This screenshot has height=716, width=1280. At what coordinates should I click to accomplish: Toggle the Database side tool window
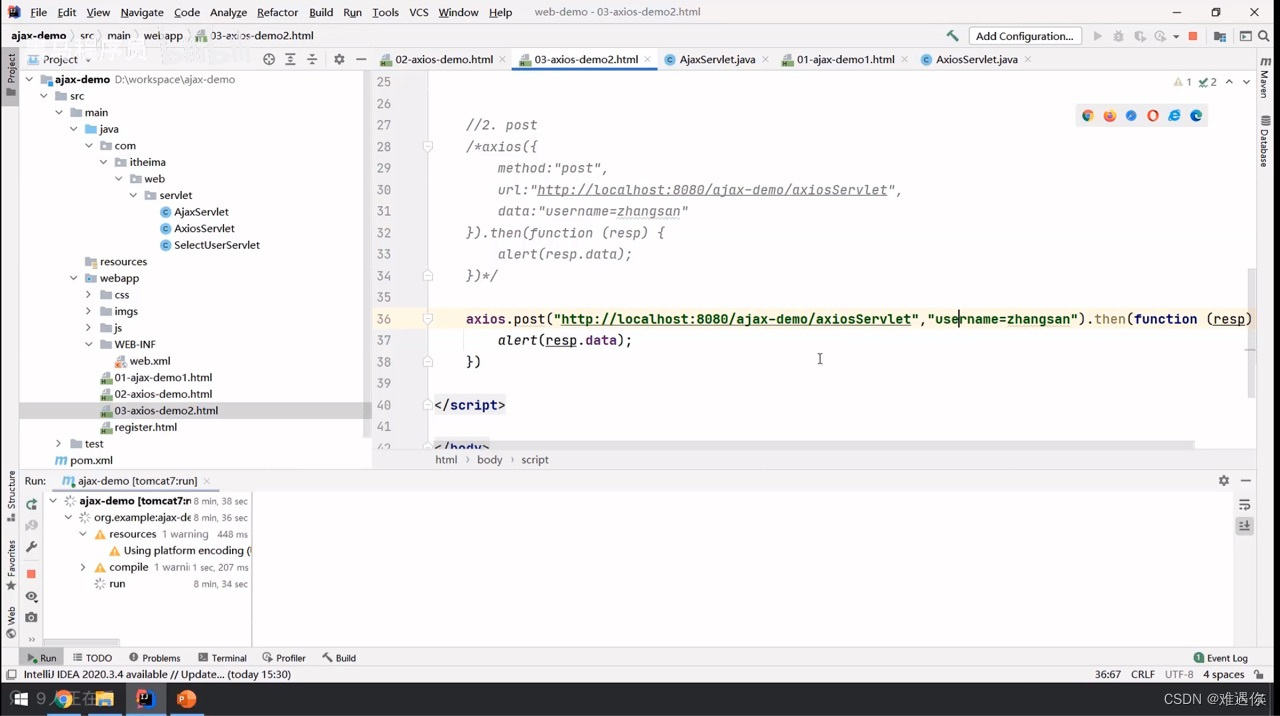pos(1266,142)
